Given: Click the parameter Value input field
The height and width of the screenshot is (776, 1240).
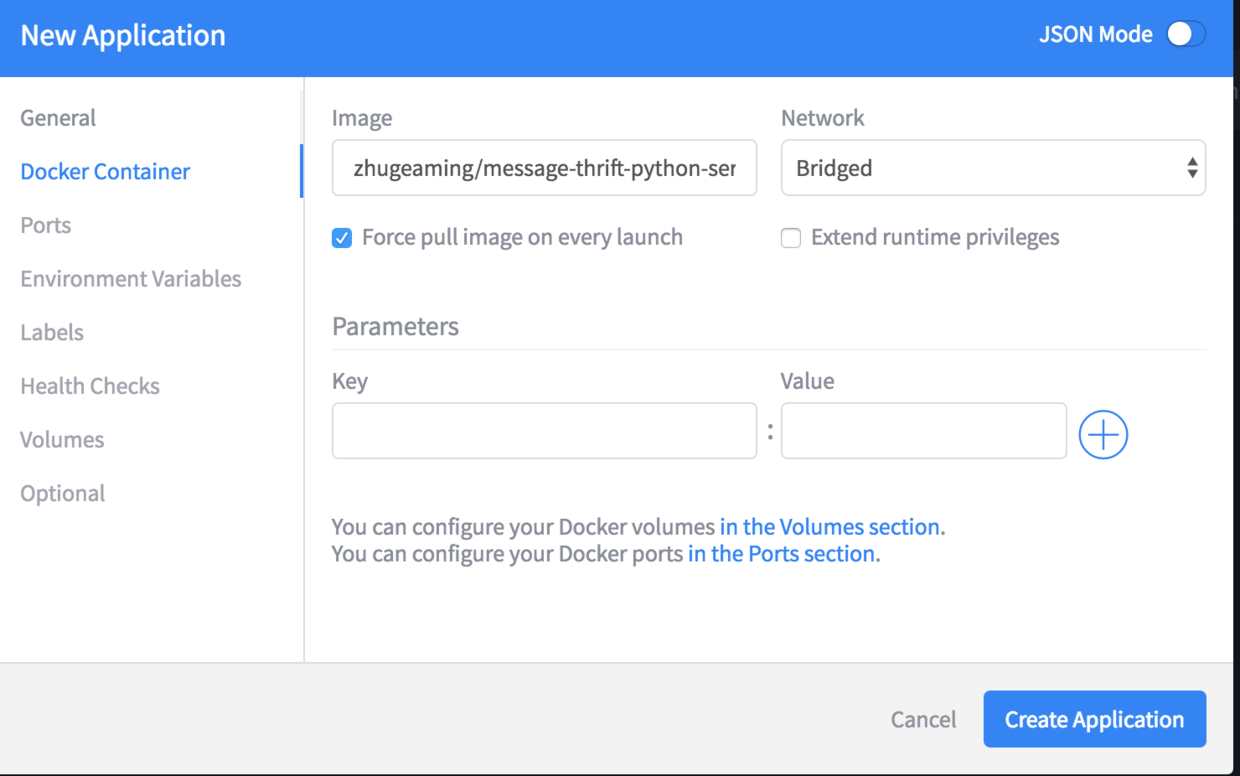Looking at the screenshot, I should 924,431.
